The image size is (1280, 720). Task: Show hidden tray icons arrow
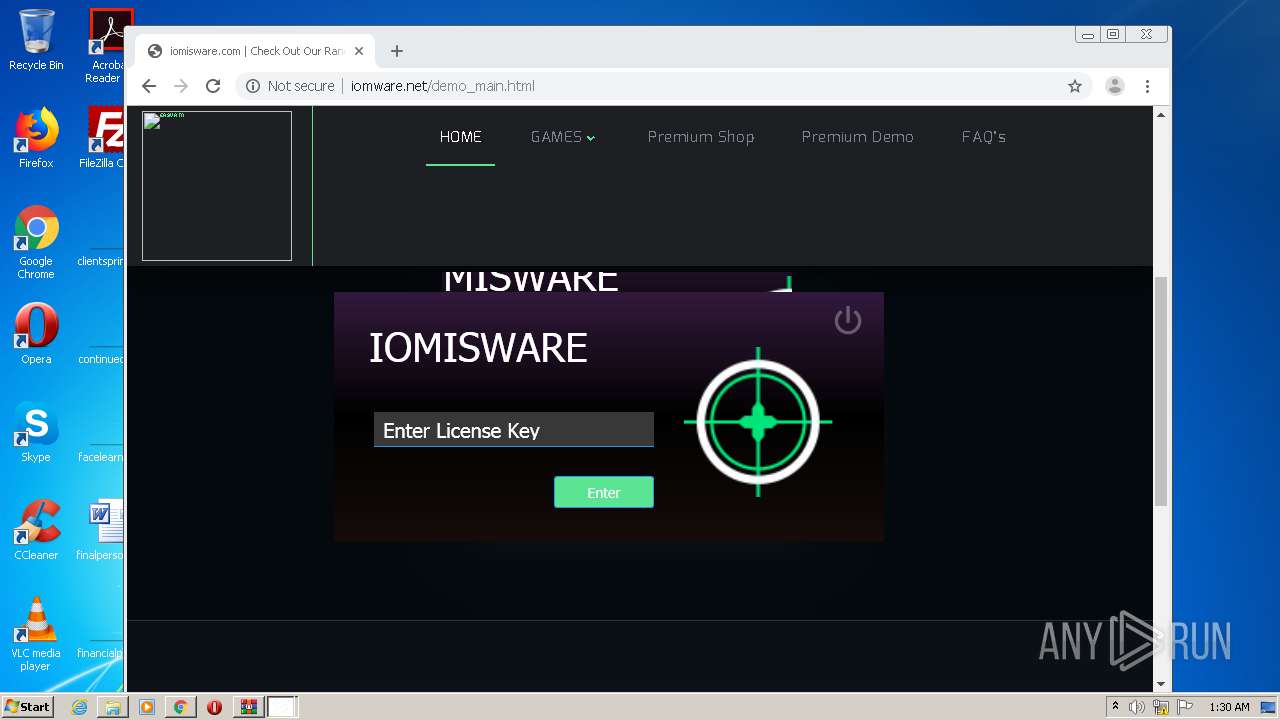[x=1115, y=707]
